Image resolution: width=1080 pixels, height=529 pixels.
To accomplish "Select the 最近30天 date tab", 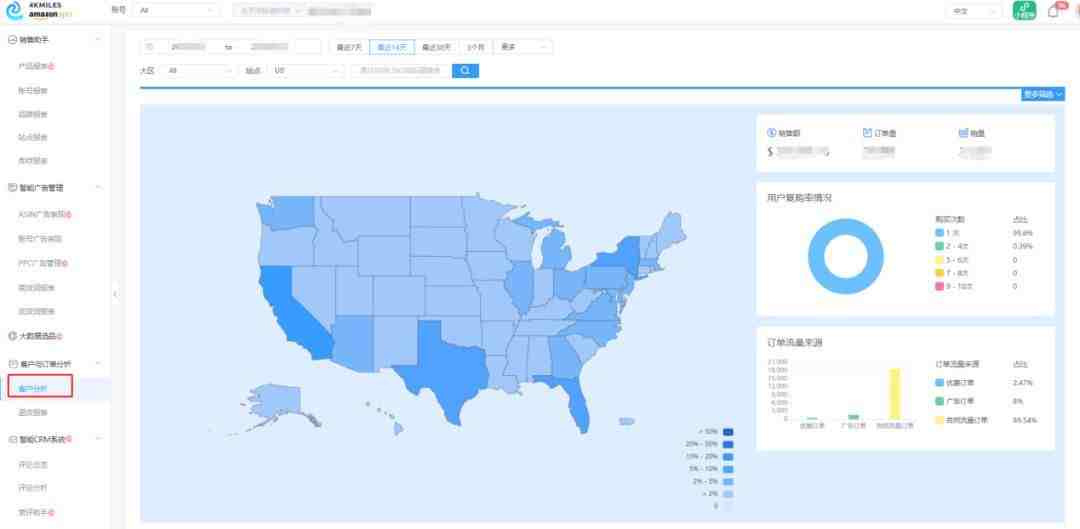I will click(436, 47).
